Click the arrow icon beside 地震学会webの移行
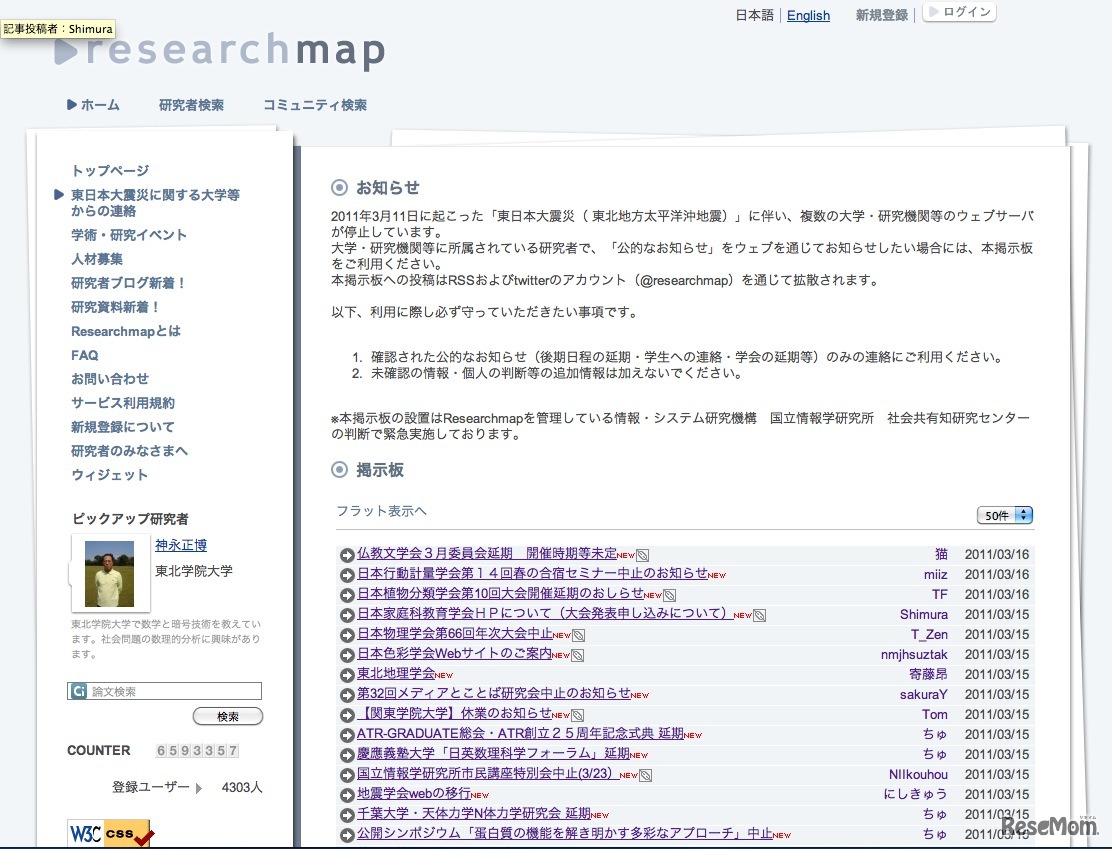The image size is (1112, 849). (x=347, y=795)
